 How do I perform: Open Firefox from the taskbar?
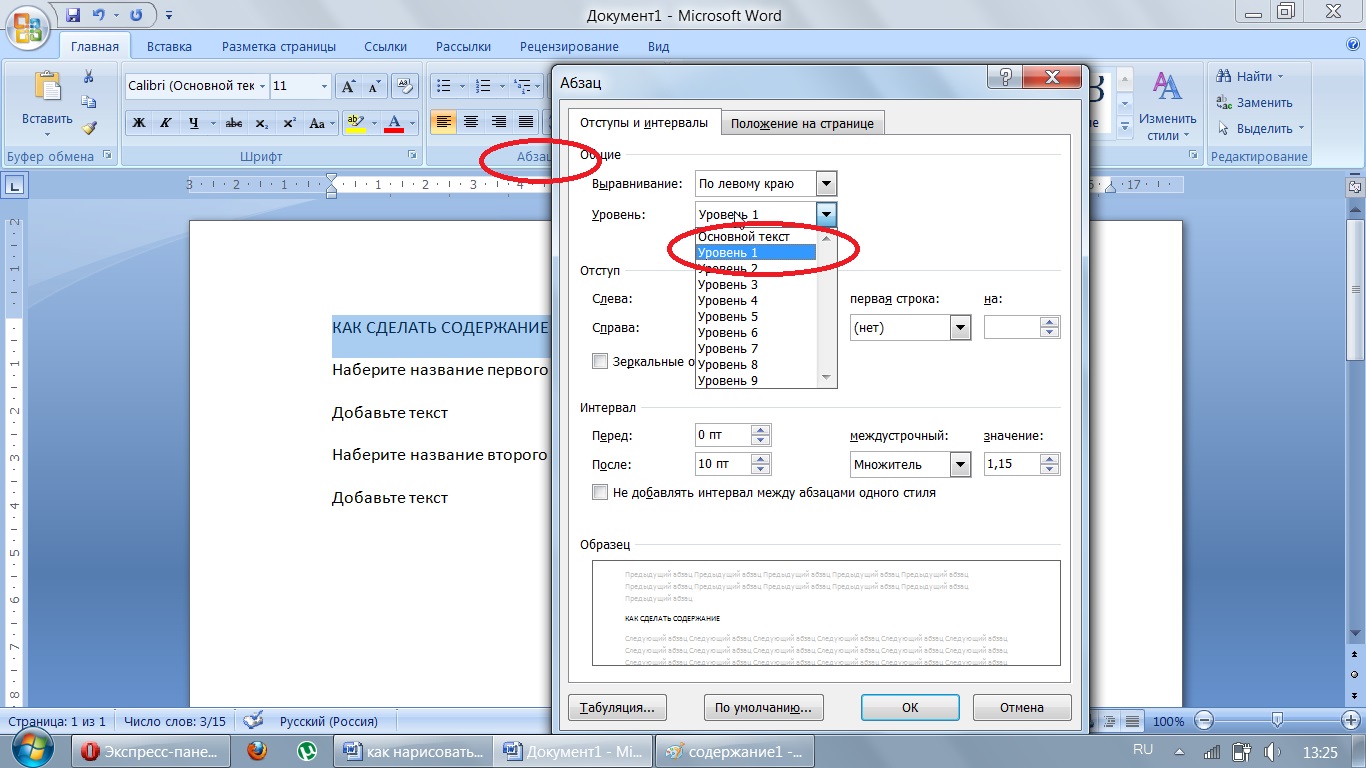coord(257,750)
